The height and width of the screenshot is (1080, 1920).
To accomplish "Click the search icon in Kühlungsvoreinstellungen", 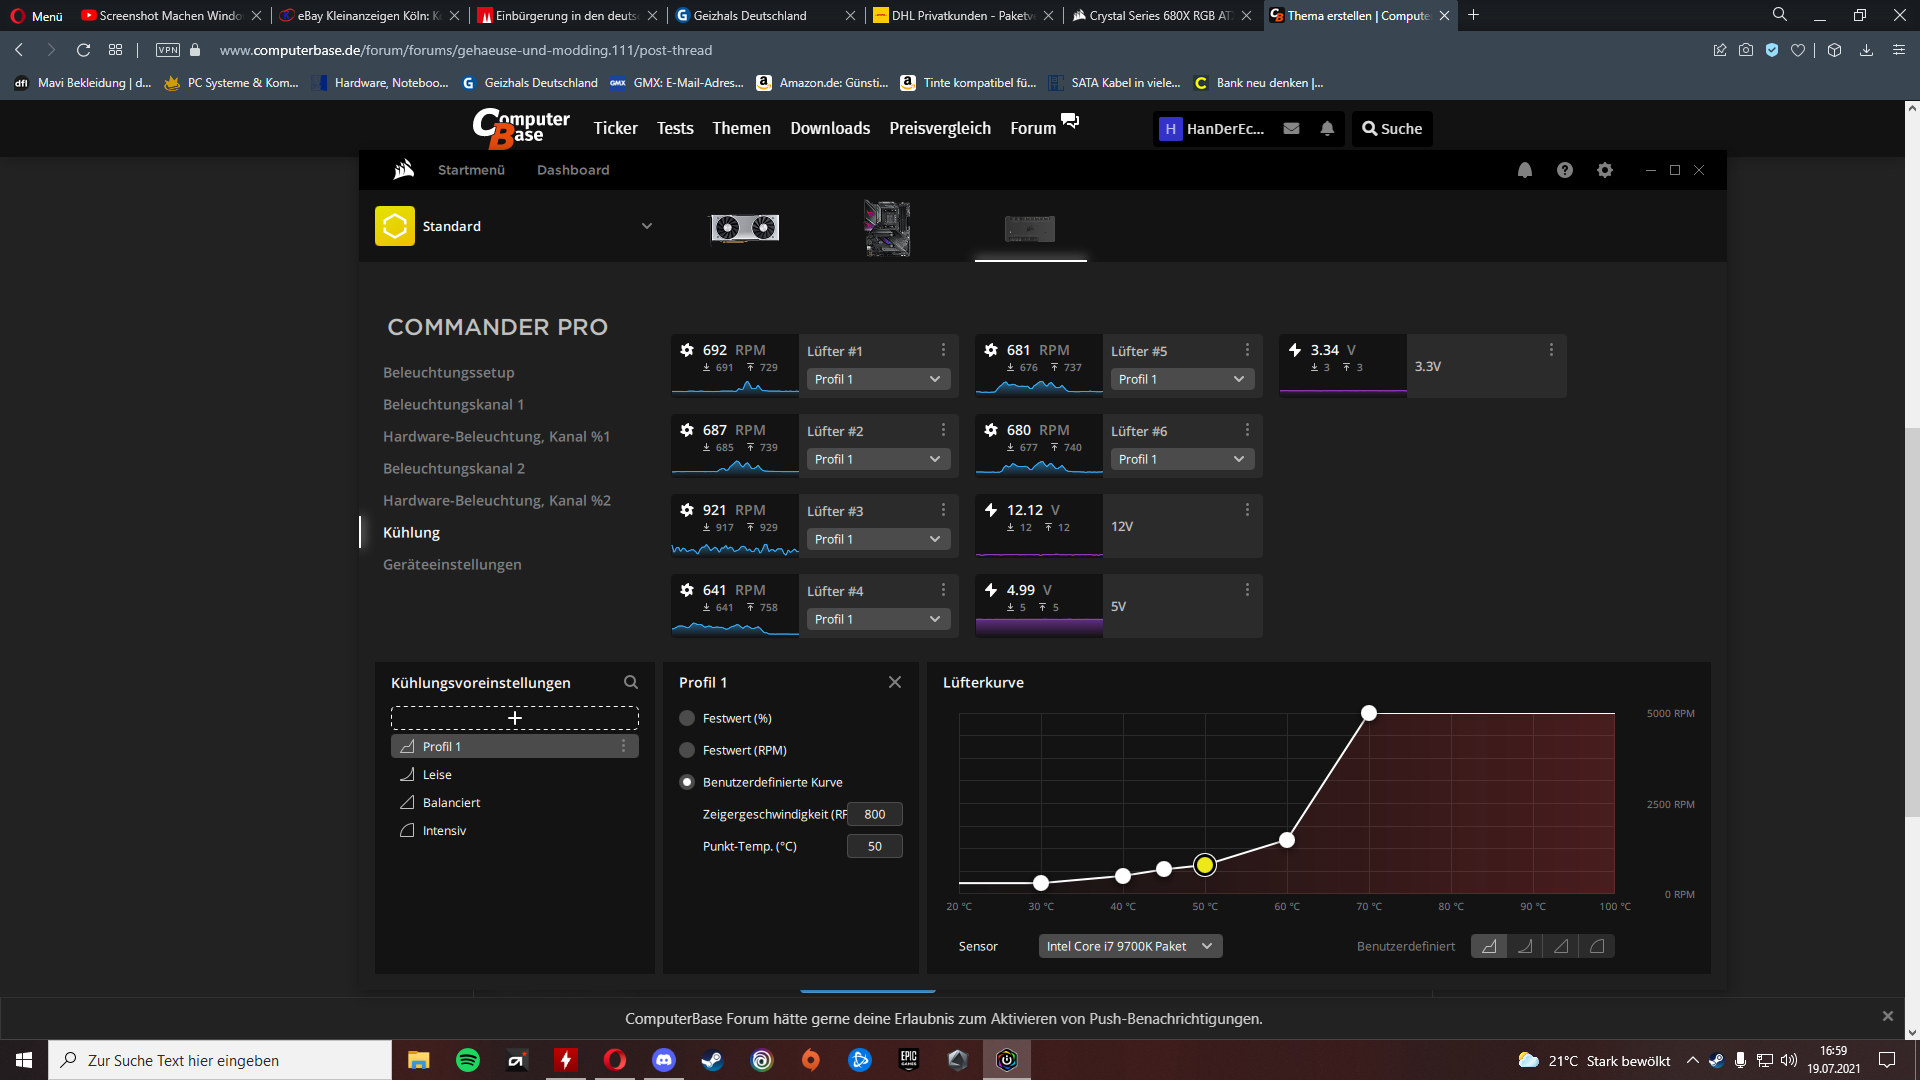I will tap(630, 682).
